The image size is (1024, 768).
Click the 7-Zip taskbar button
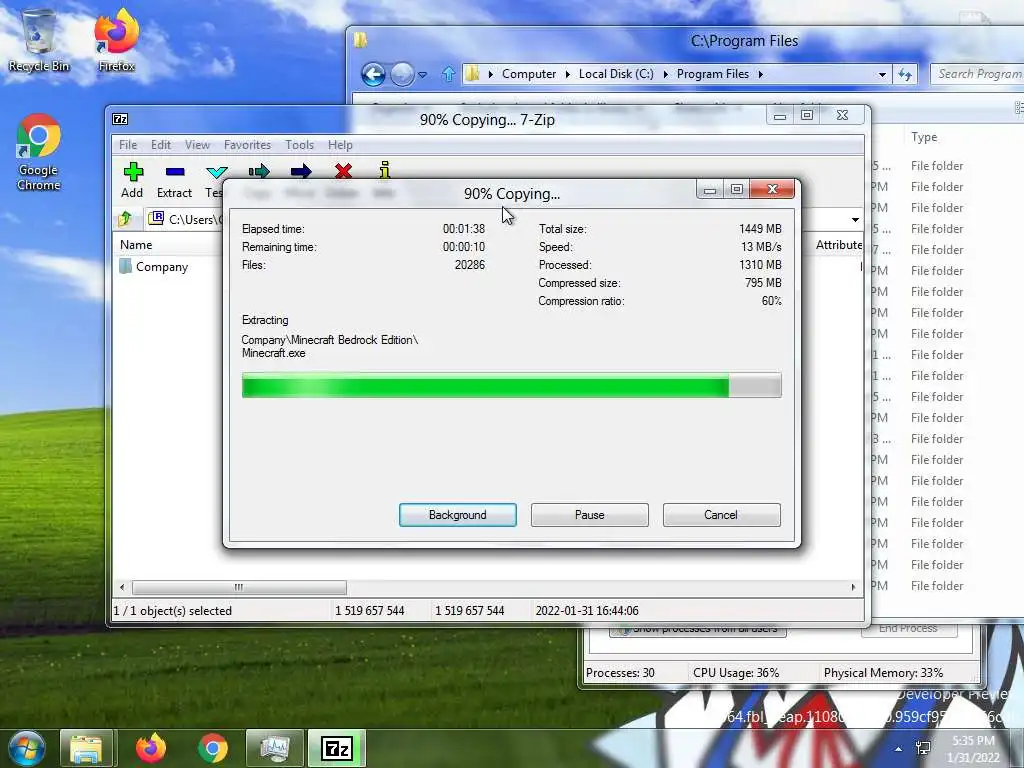tap(337, 748)
